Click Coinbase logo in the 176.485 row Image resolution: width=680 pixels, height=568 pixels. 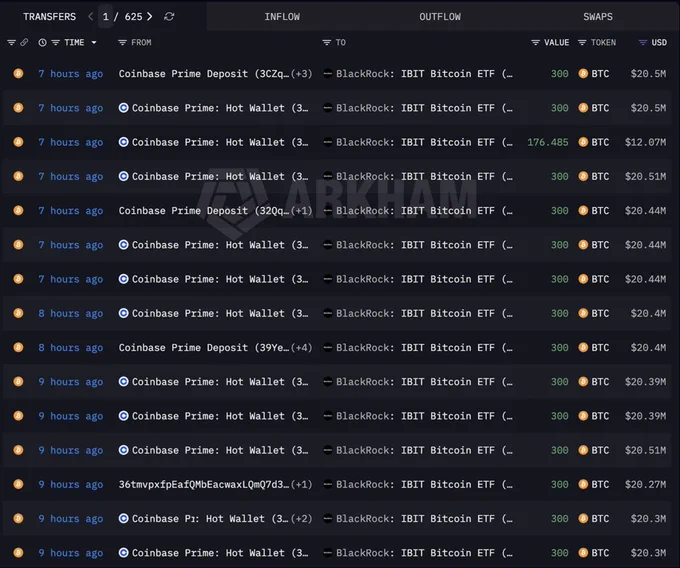pos(124,142)
